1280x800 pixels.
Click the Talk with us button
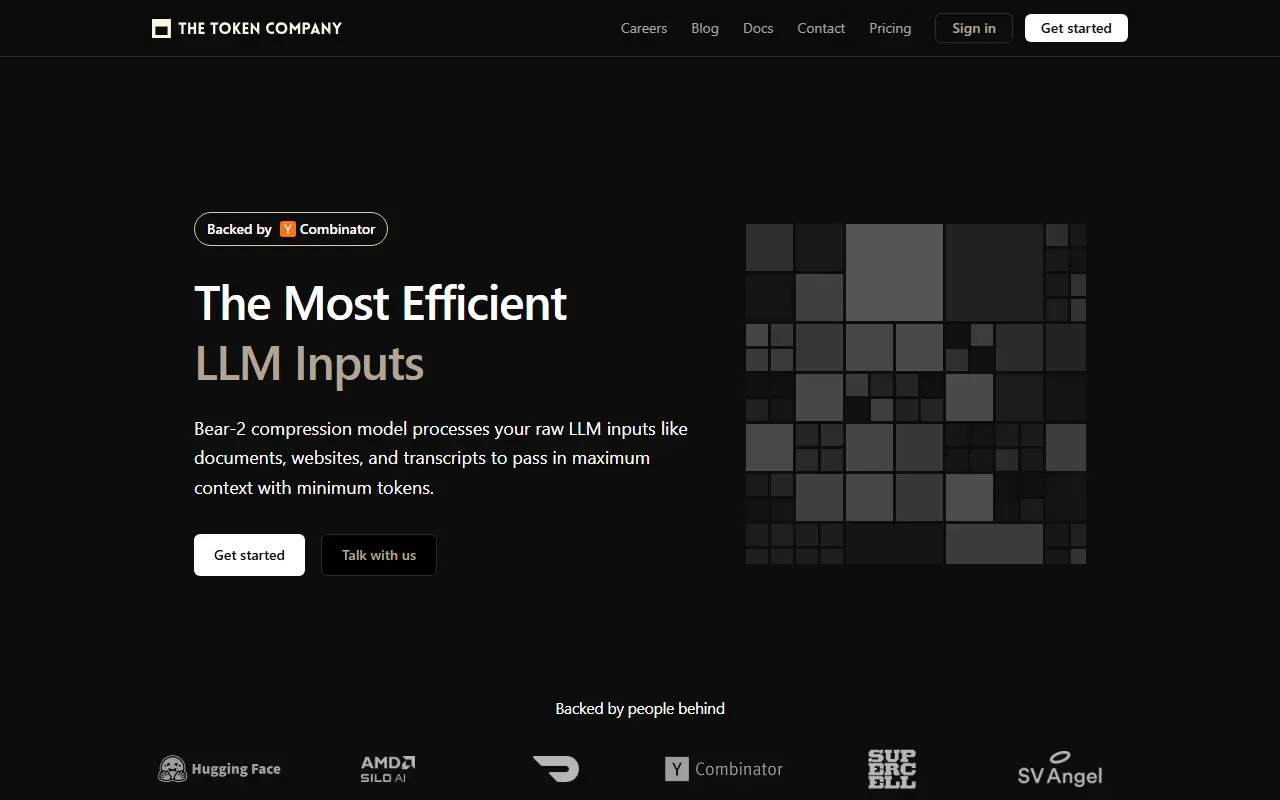[379, 555]
